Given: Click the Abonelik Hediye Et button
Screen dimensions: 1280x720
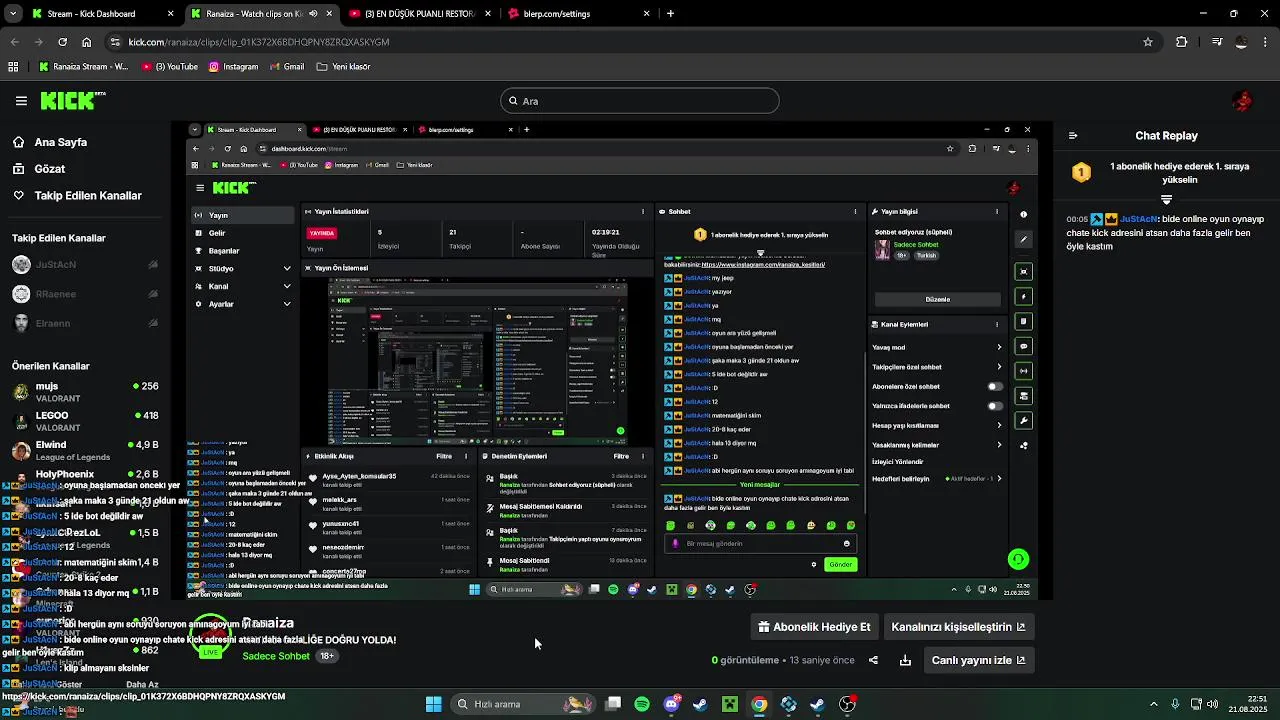Looking at the screenshot, I should coord(815,627).
